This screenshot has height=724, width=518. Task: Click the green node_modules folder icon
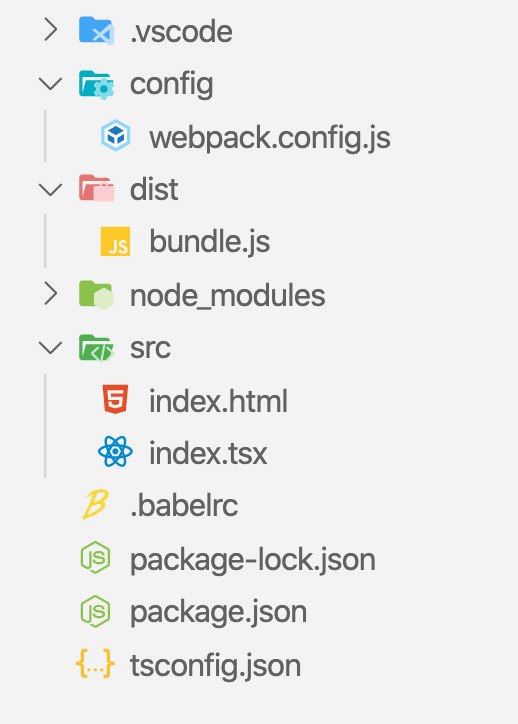(96, 295)
